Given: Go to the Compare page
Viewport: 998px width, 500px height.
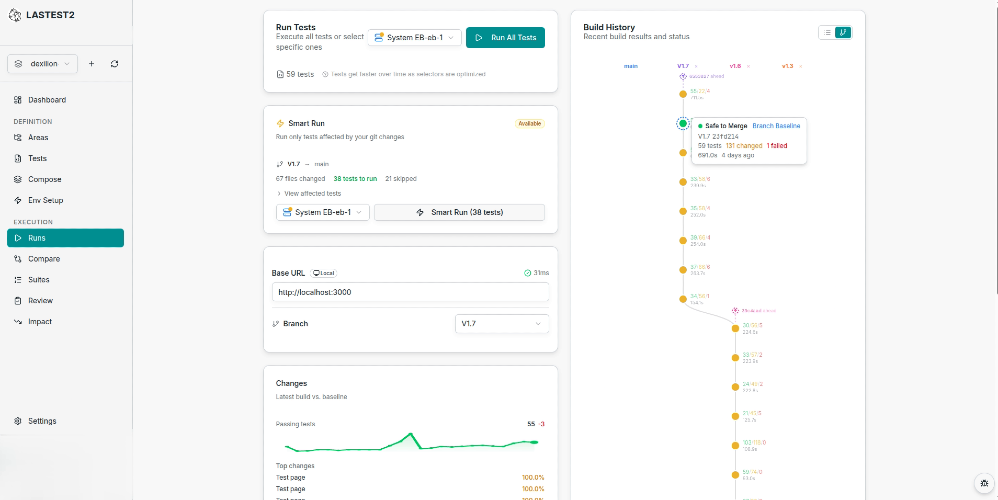Looking at the screenshot, I should [x=66, y=259].
